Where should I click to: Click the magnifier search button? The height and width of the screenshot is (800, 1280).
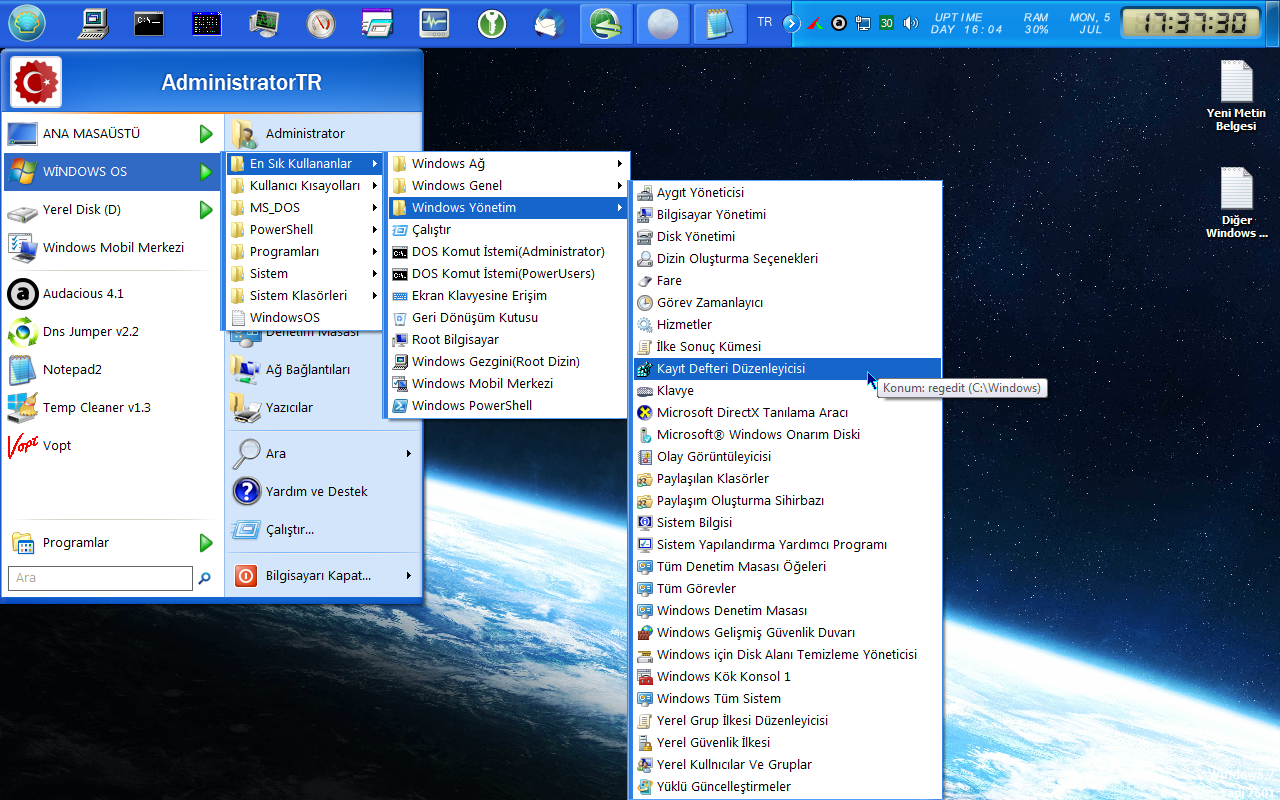point(205,578)
